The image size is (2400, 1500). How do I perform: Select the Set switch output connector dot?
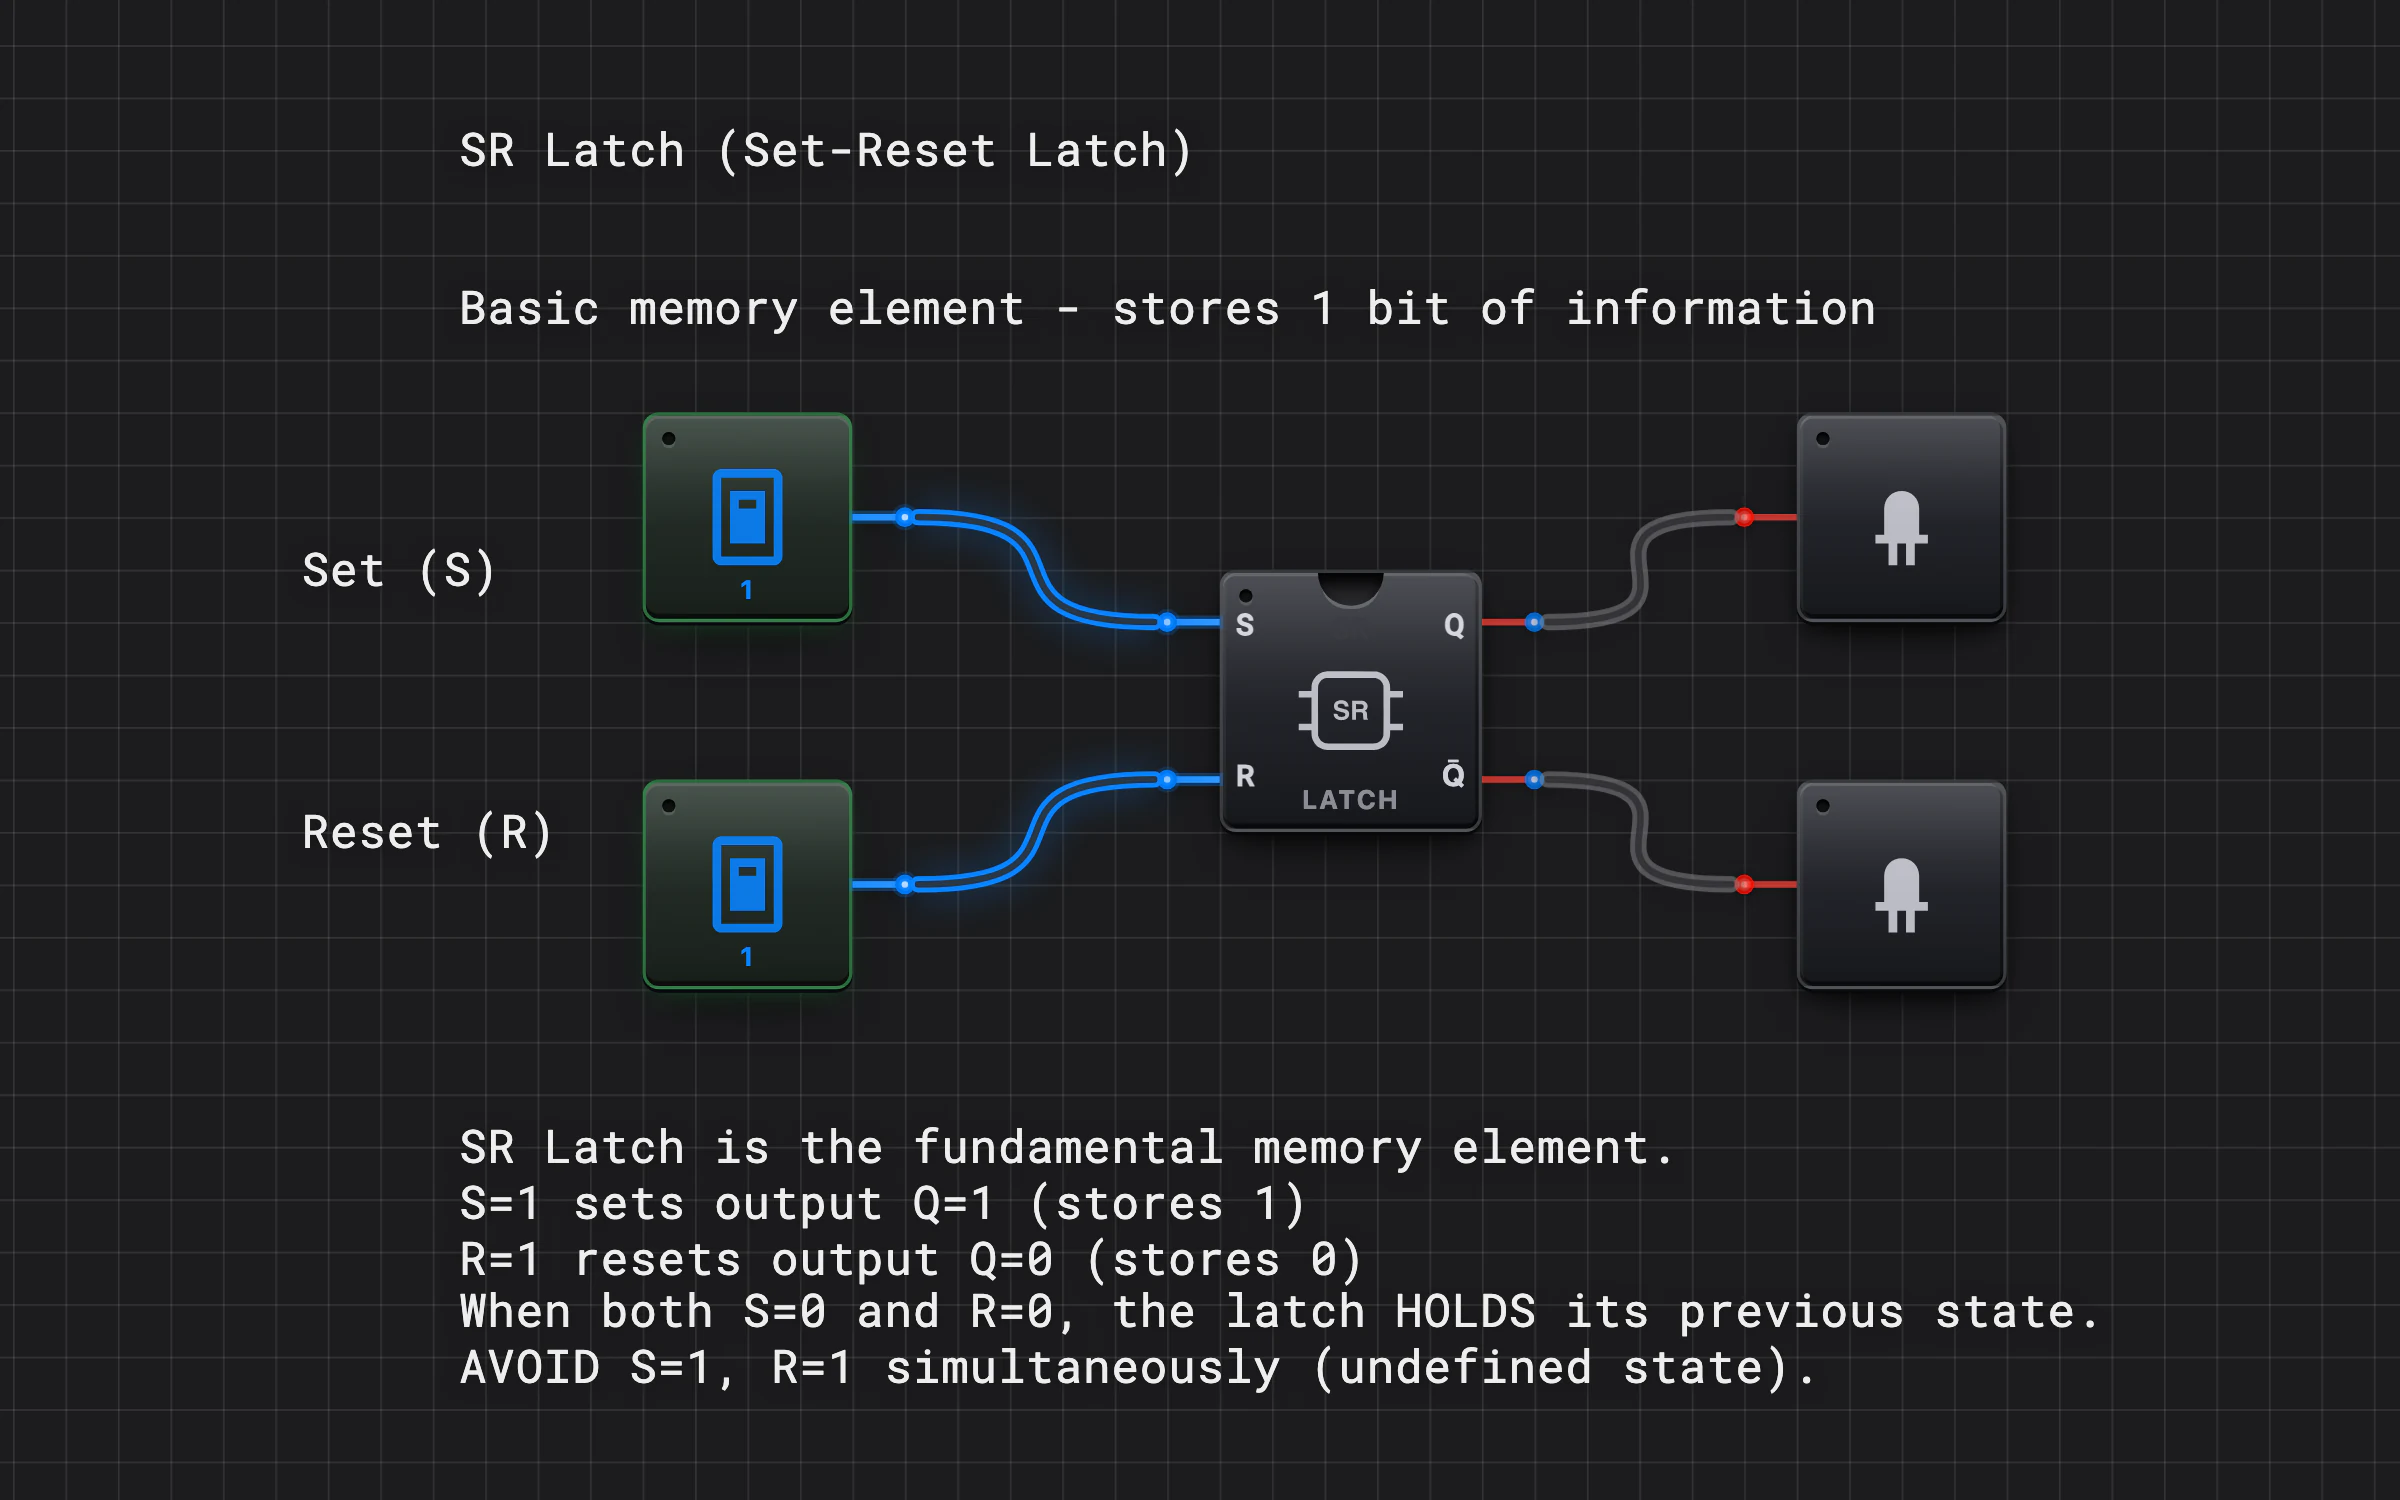(x=904, y=517)
